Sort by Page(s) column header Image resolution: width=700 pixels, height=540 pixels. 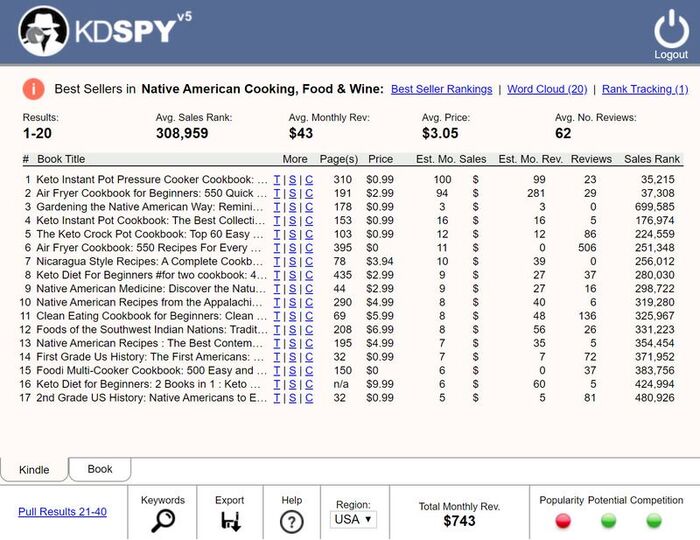(x=339, y=159)
